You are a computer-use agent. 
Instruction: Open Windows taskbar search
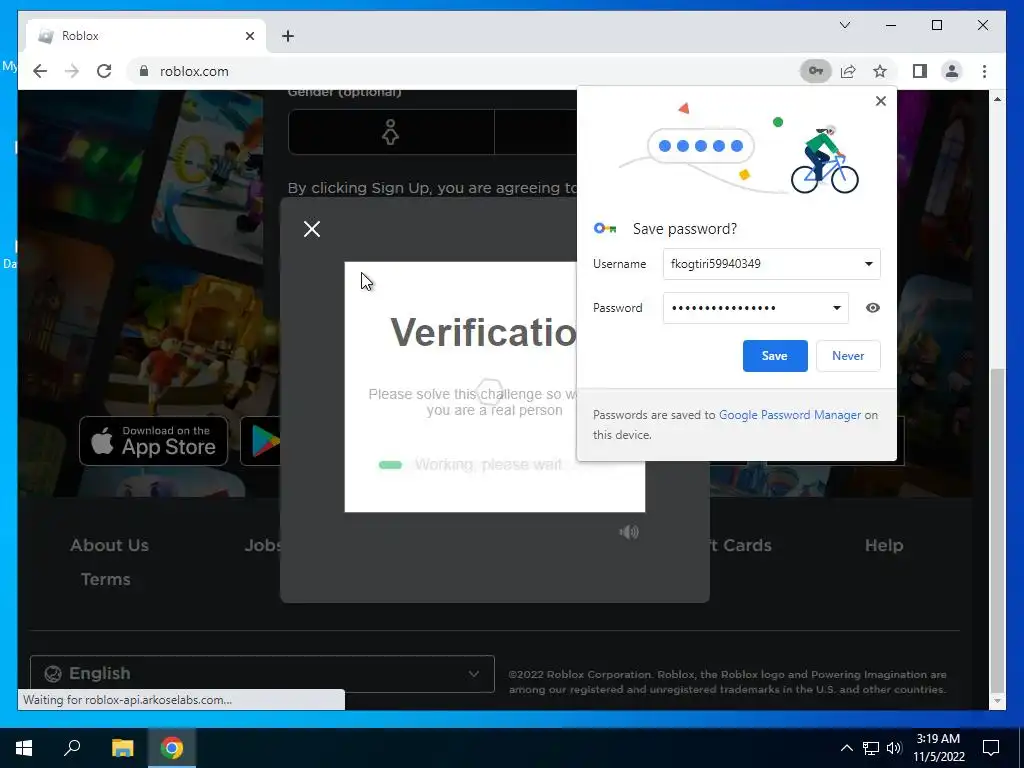[x=72, y=748]
